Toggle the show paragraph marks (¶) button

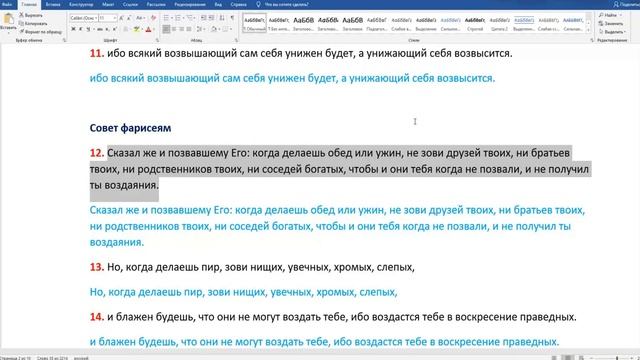(x=232, y=18)
